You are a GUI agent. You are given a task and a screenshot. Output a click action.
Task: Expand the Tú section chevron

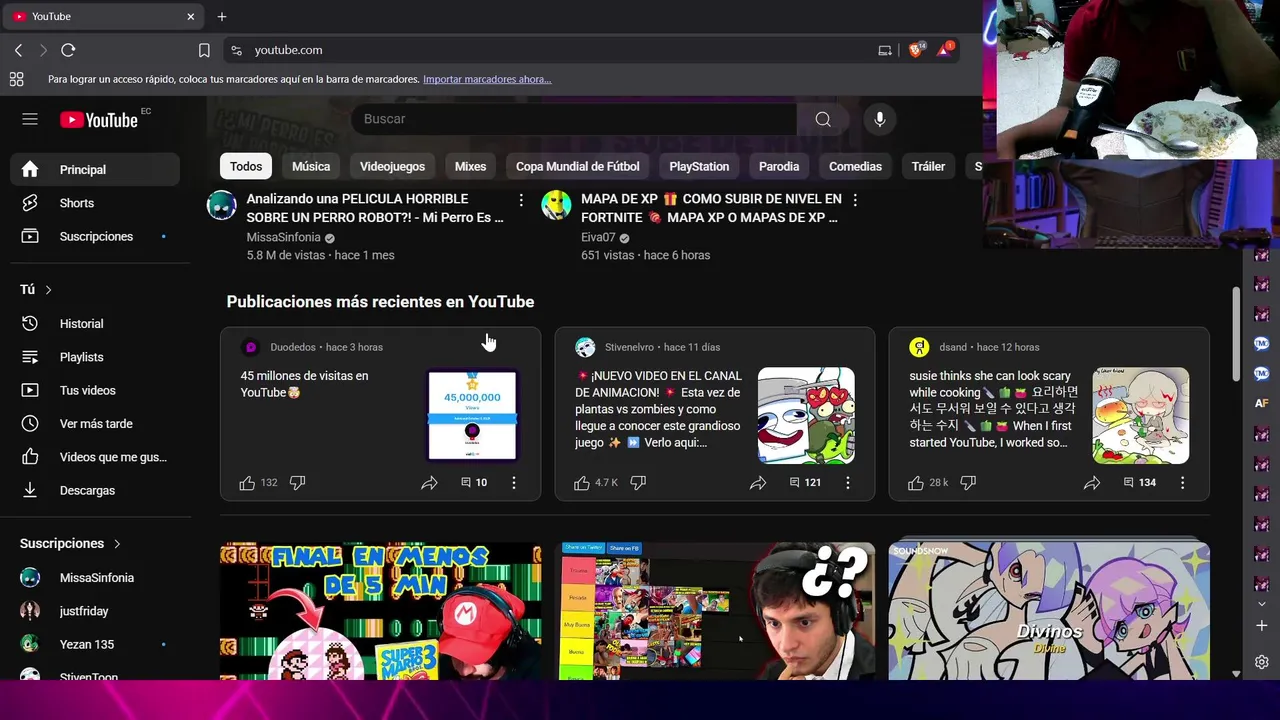point(48,290)
